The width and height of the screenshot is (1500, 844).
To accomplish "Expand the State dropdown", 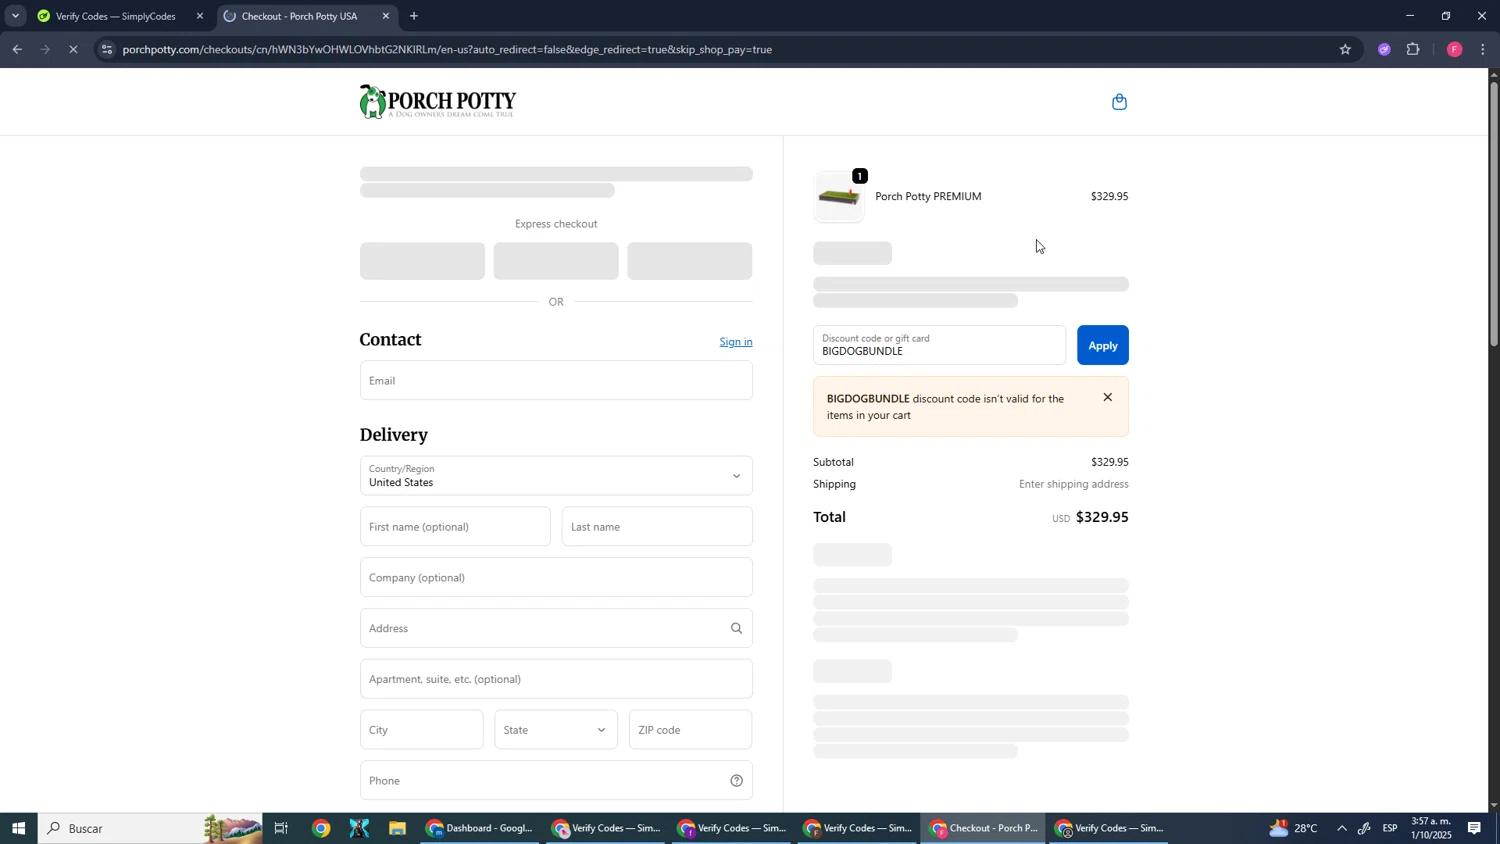I will point(556,730).
